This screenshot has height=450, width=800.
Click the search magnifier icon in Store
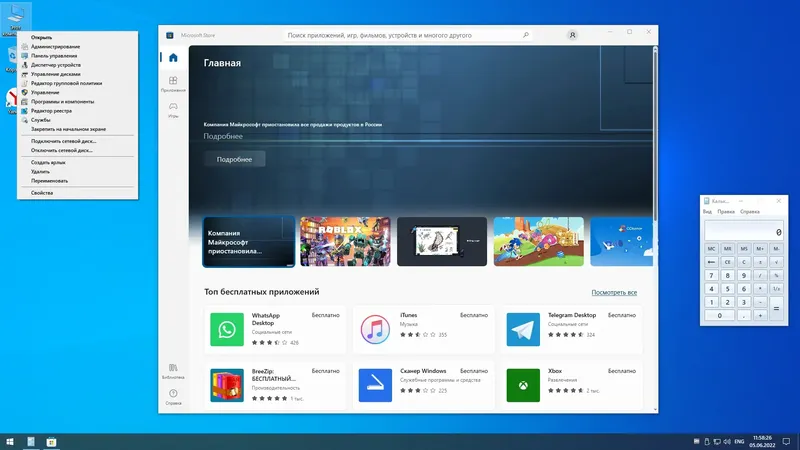tap(526, 35)
